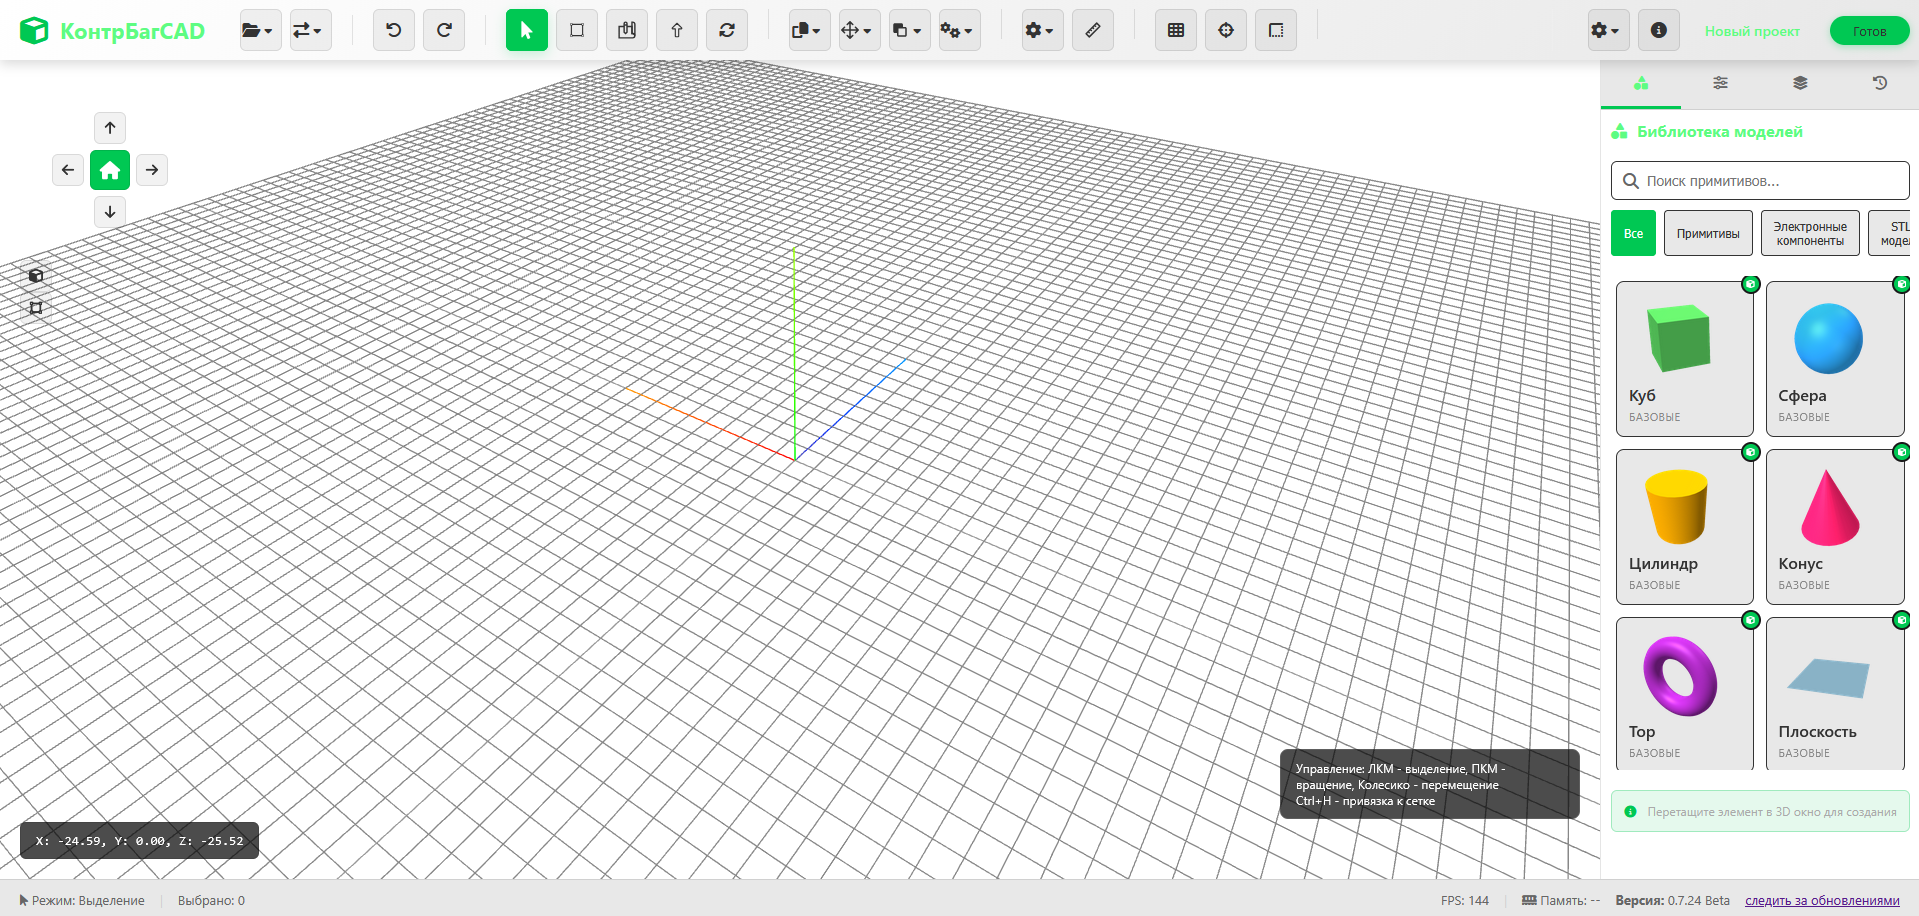Click the home view button

(x=110, y=170)
